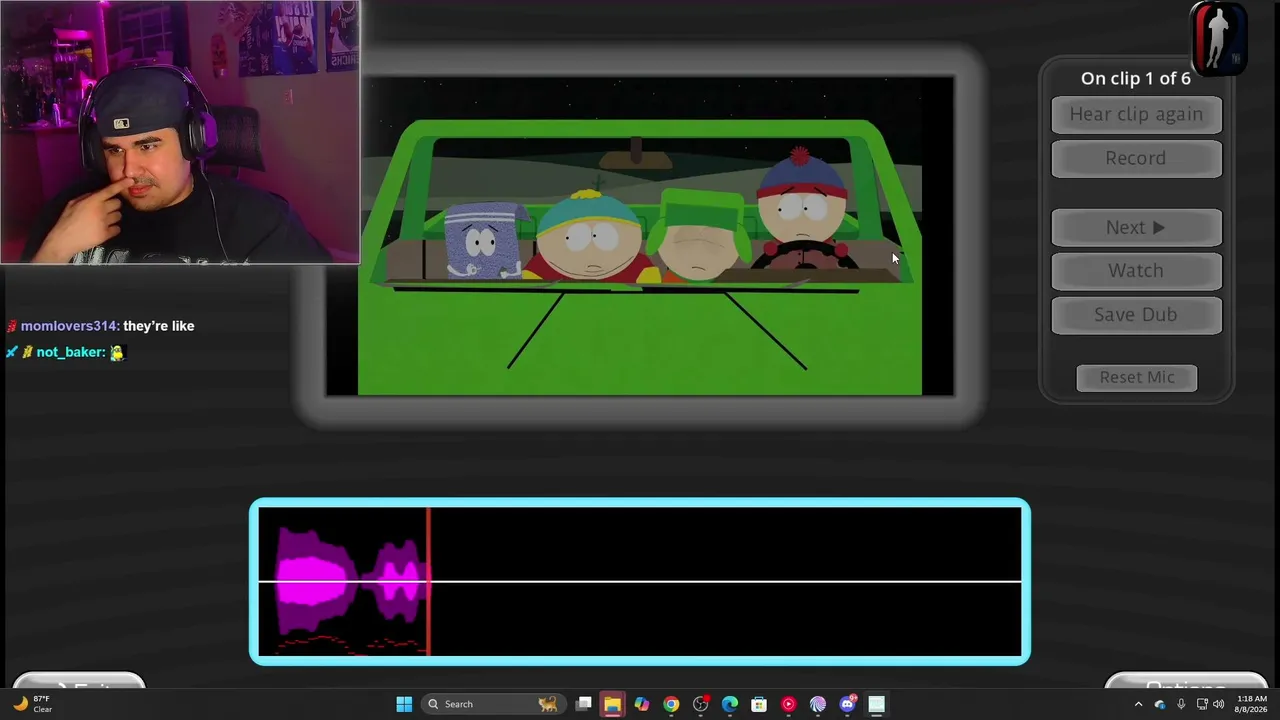Click the red playhead marker on the waveform
The image size is (1280, 720).
point(429,581)
